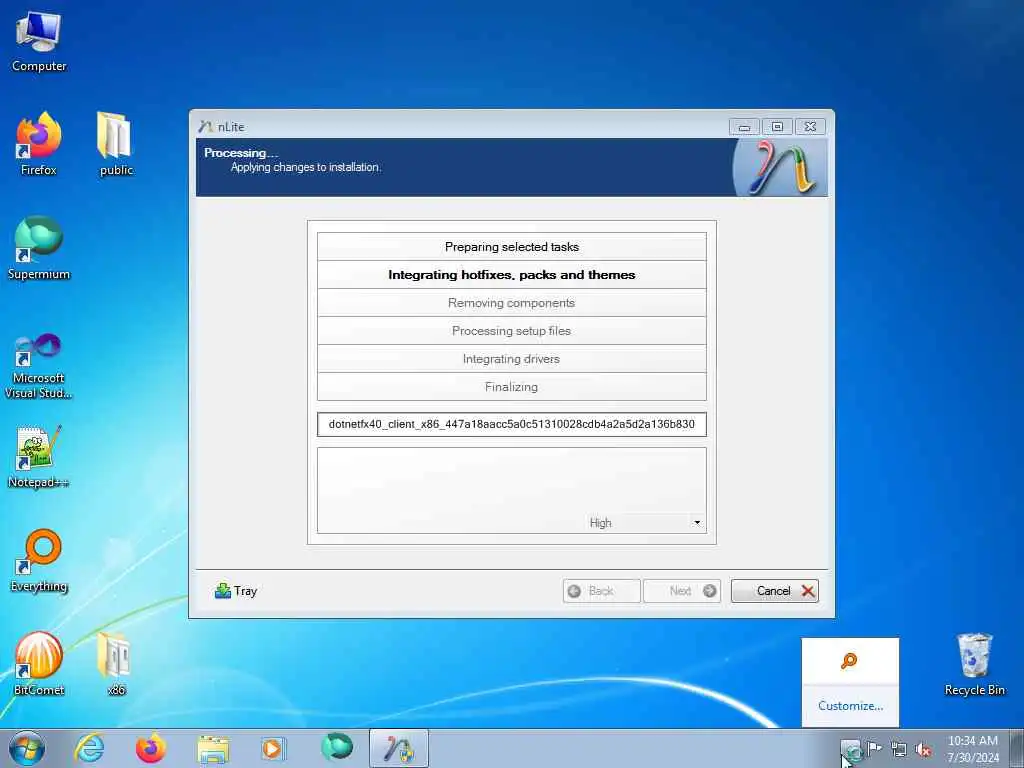Screen dimensions: 1024x768
Task: Open Windows Explorer from the taskbar
Action: tap(213, 748)
